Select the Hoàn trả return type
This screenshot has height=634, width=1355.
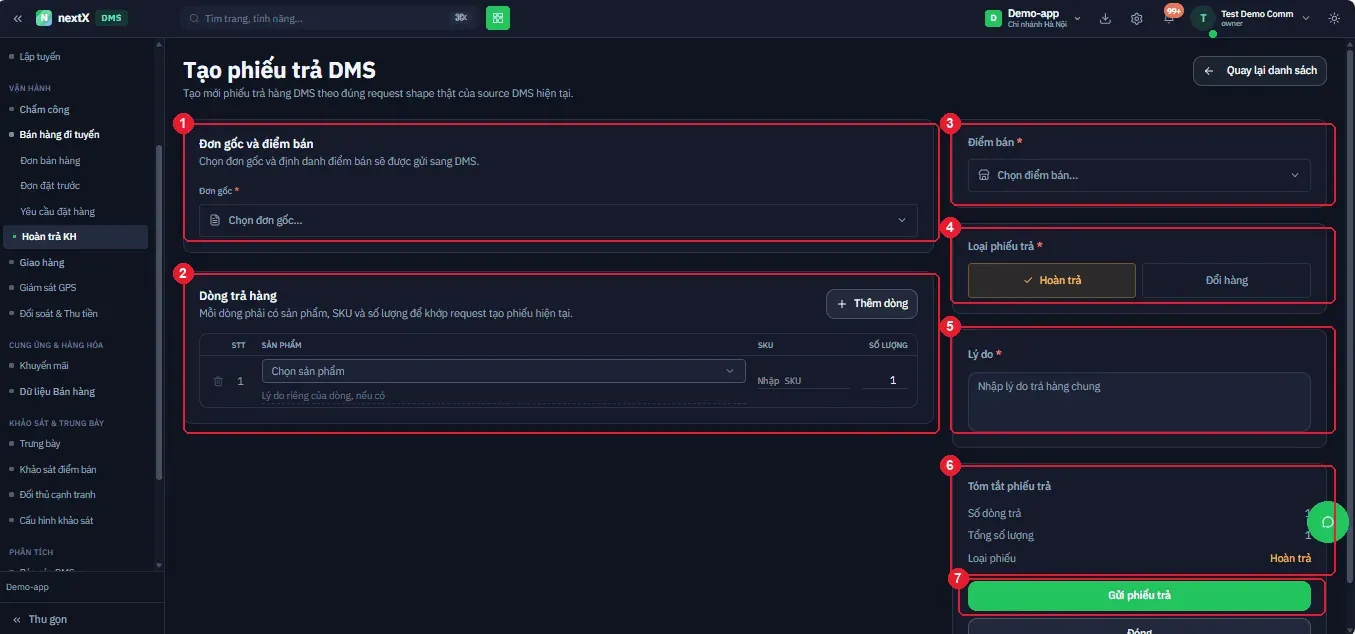[x=1051, y=281]
